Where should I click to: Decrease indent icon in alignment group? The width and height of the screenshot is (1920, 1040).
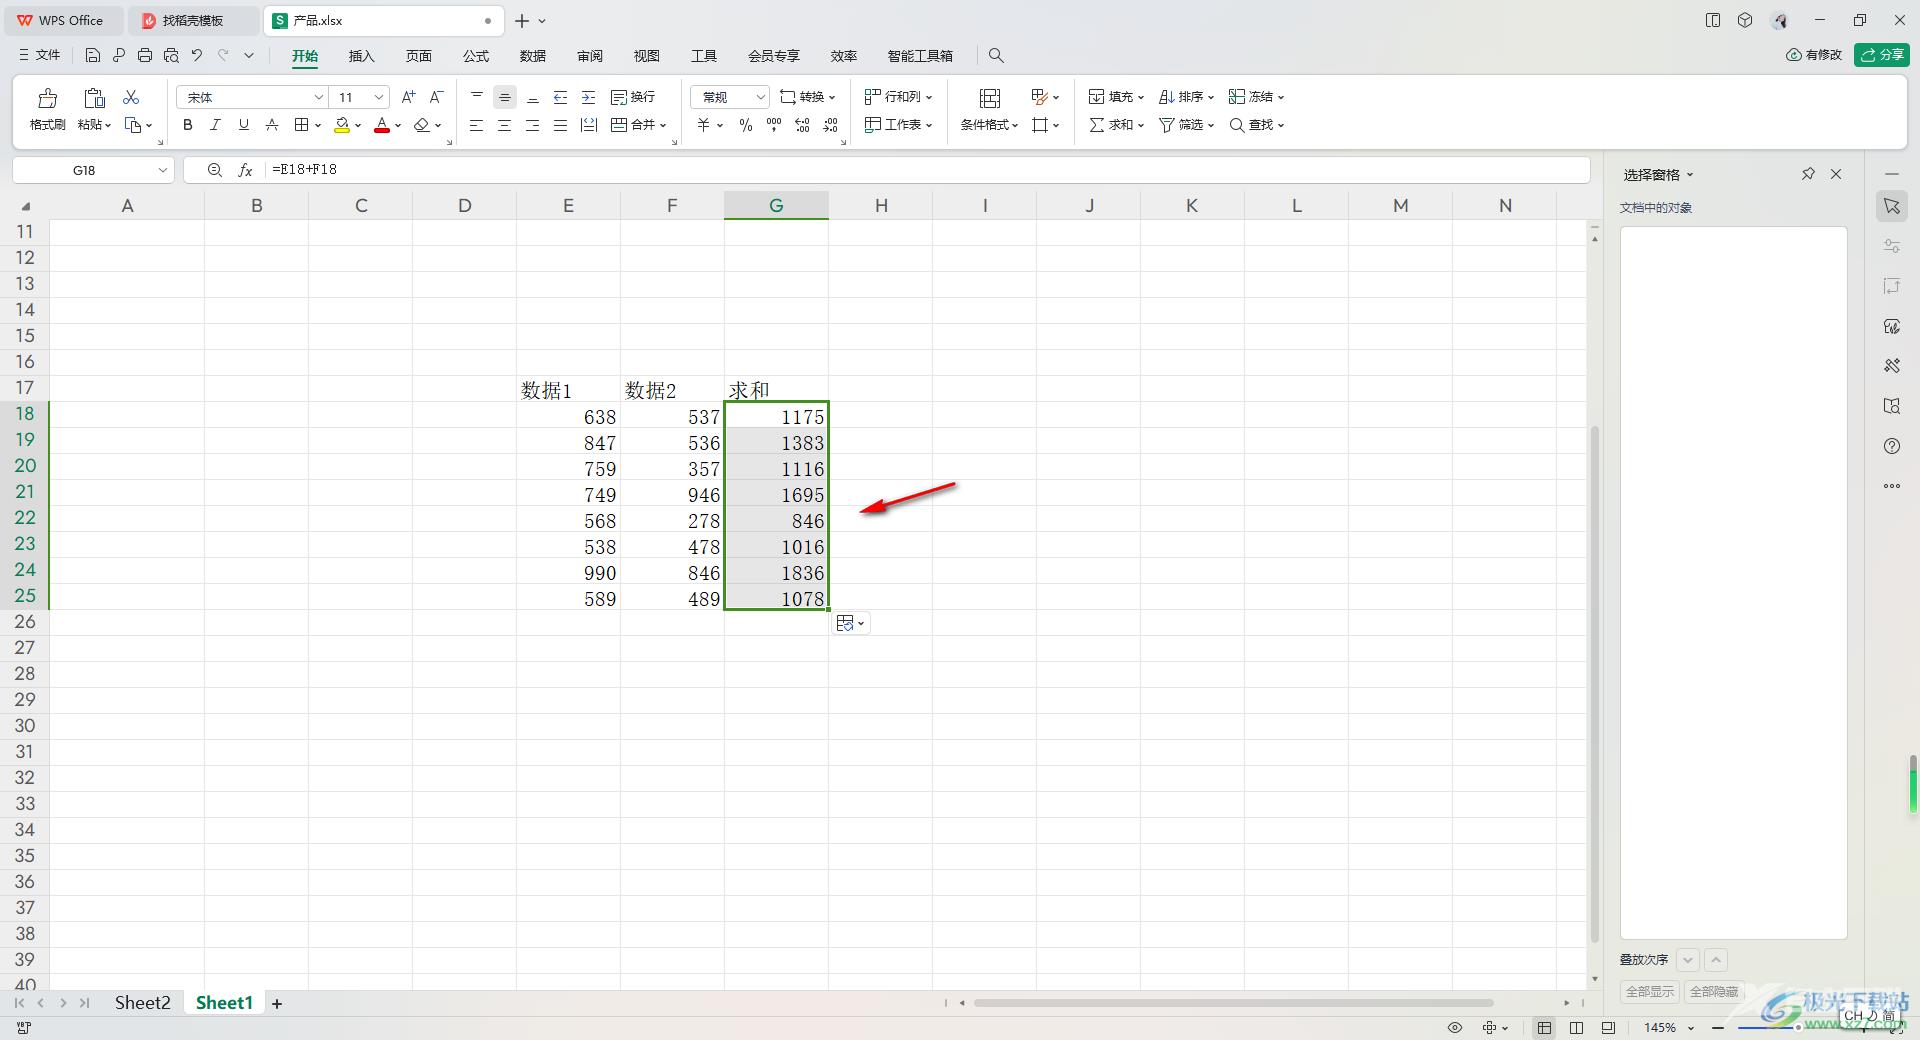coord(561,97)
